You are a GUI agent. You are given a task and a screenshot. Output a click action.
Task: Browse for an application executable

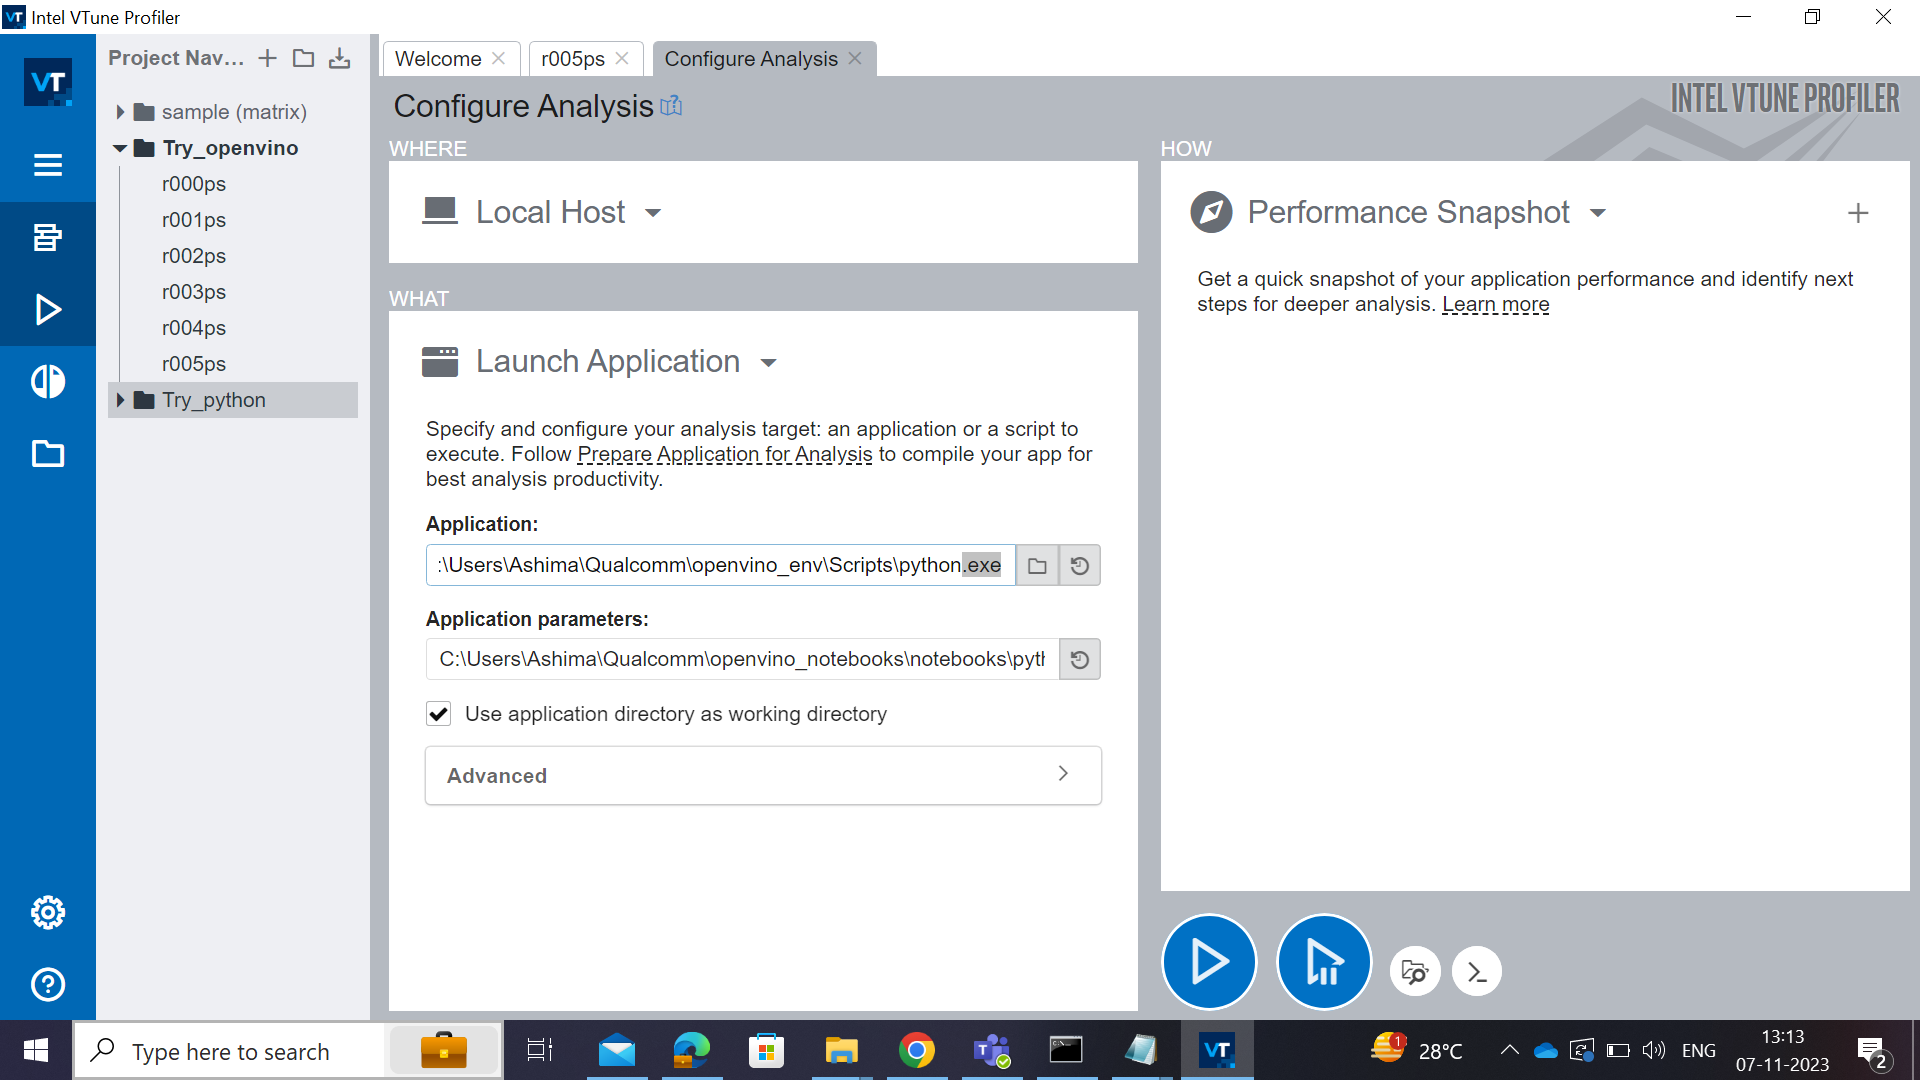[1037, 565]
